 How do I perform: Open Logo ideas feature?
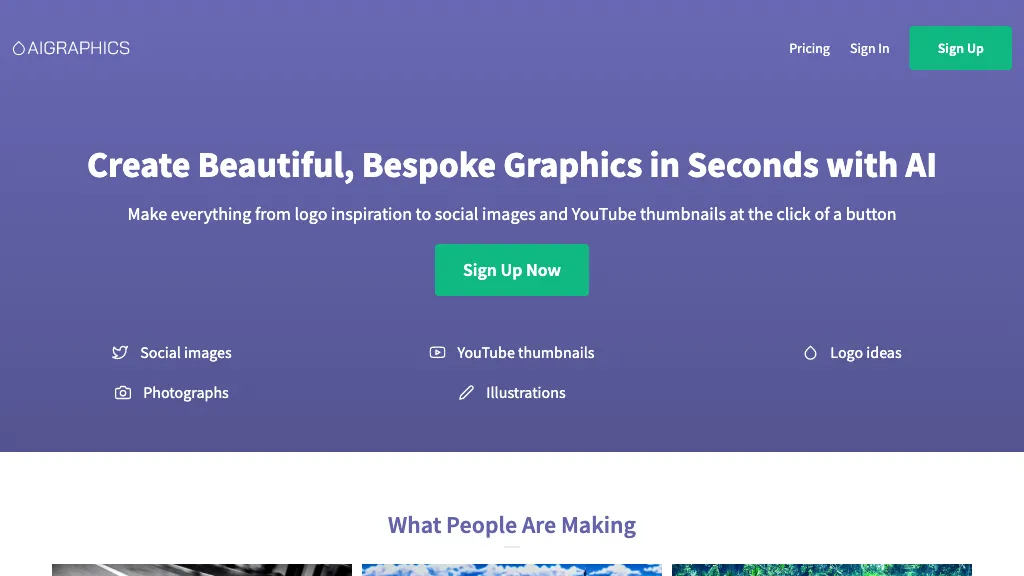pyautogui.click(x=864, y=352)
